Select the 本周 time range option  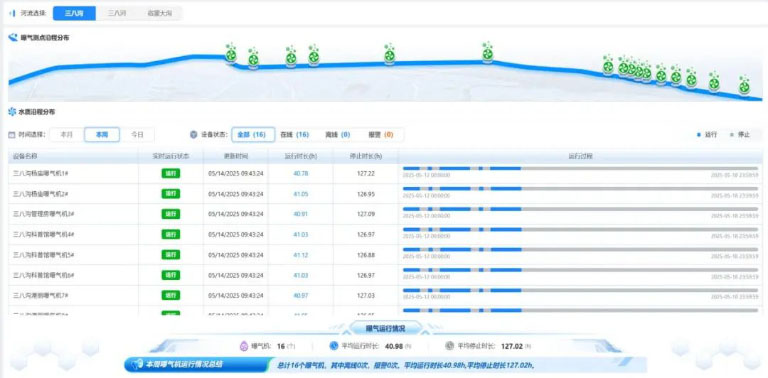[x=102, y=135]
